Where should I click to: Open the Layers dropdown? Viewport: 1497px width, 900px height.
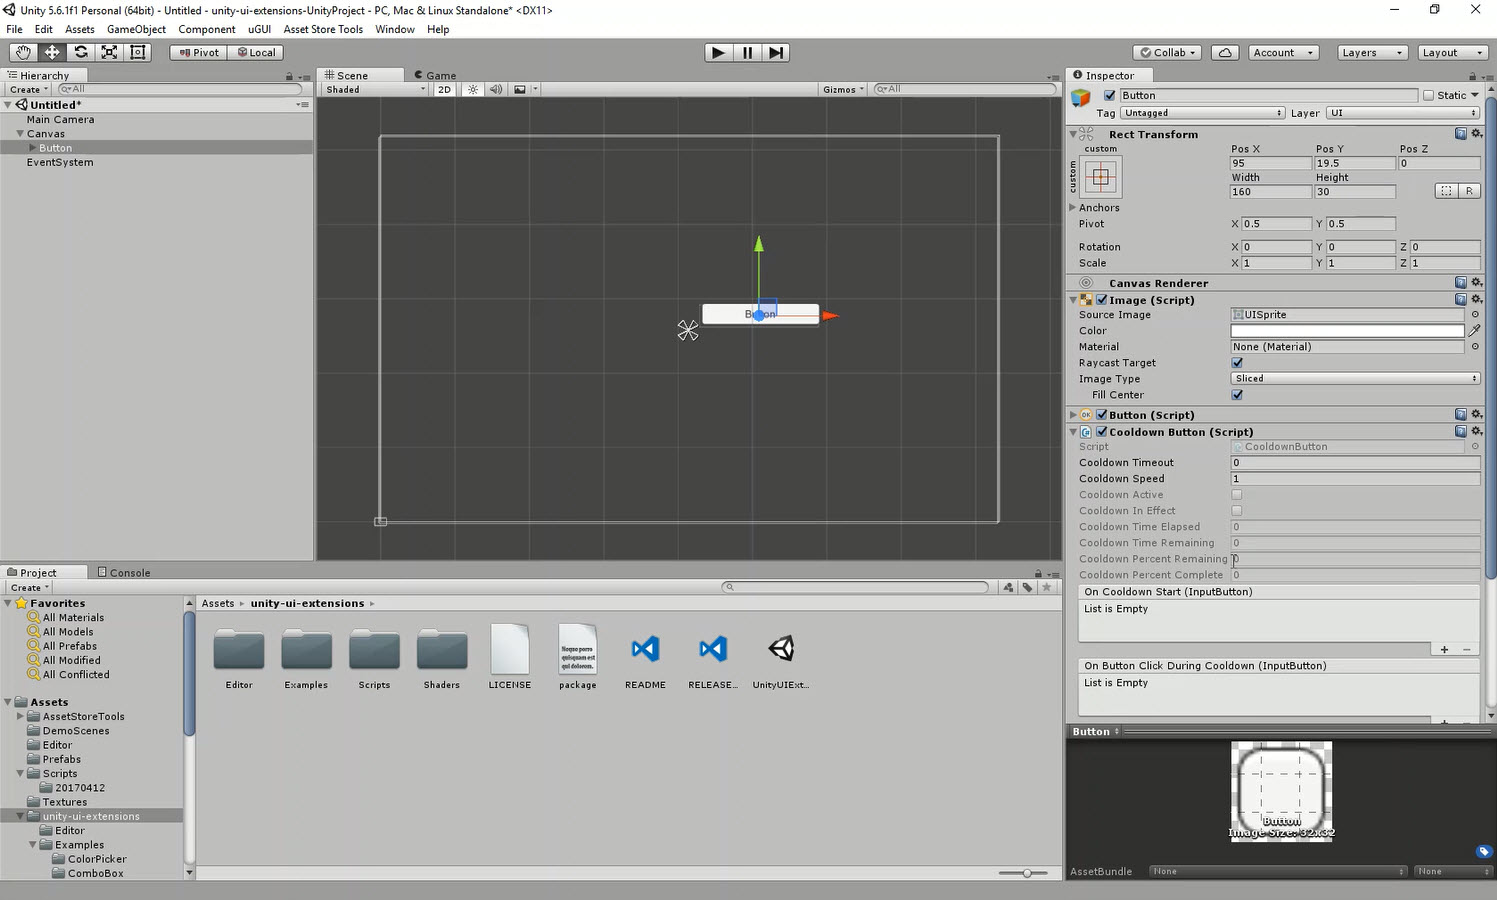click(x=1372, y=53)
